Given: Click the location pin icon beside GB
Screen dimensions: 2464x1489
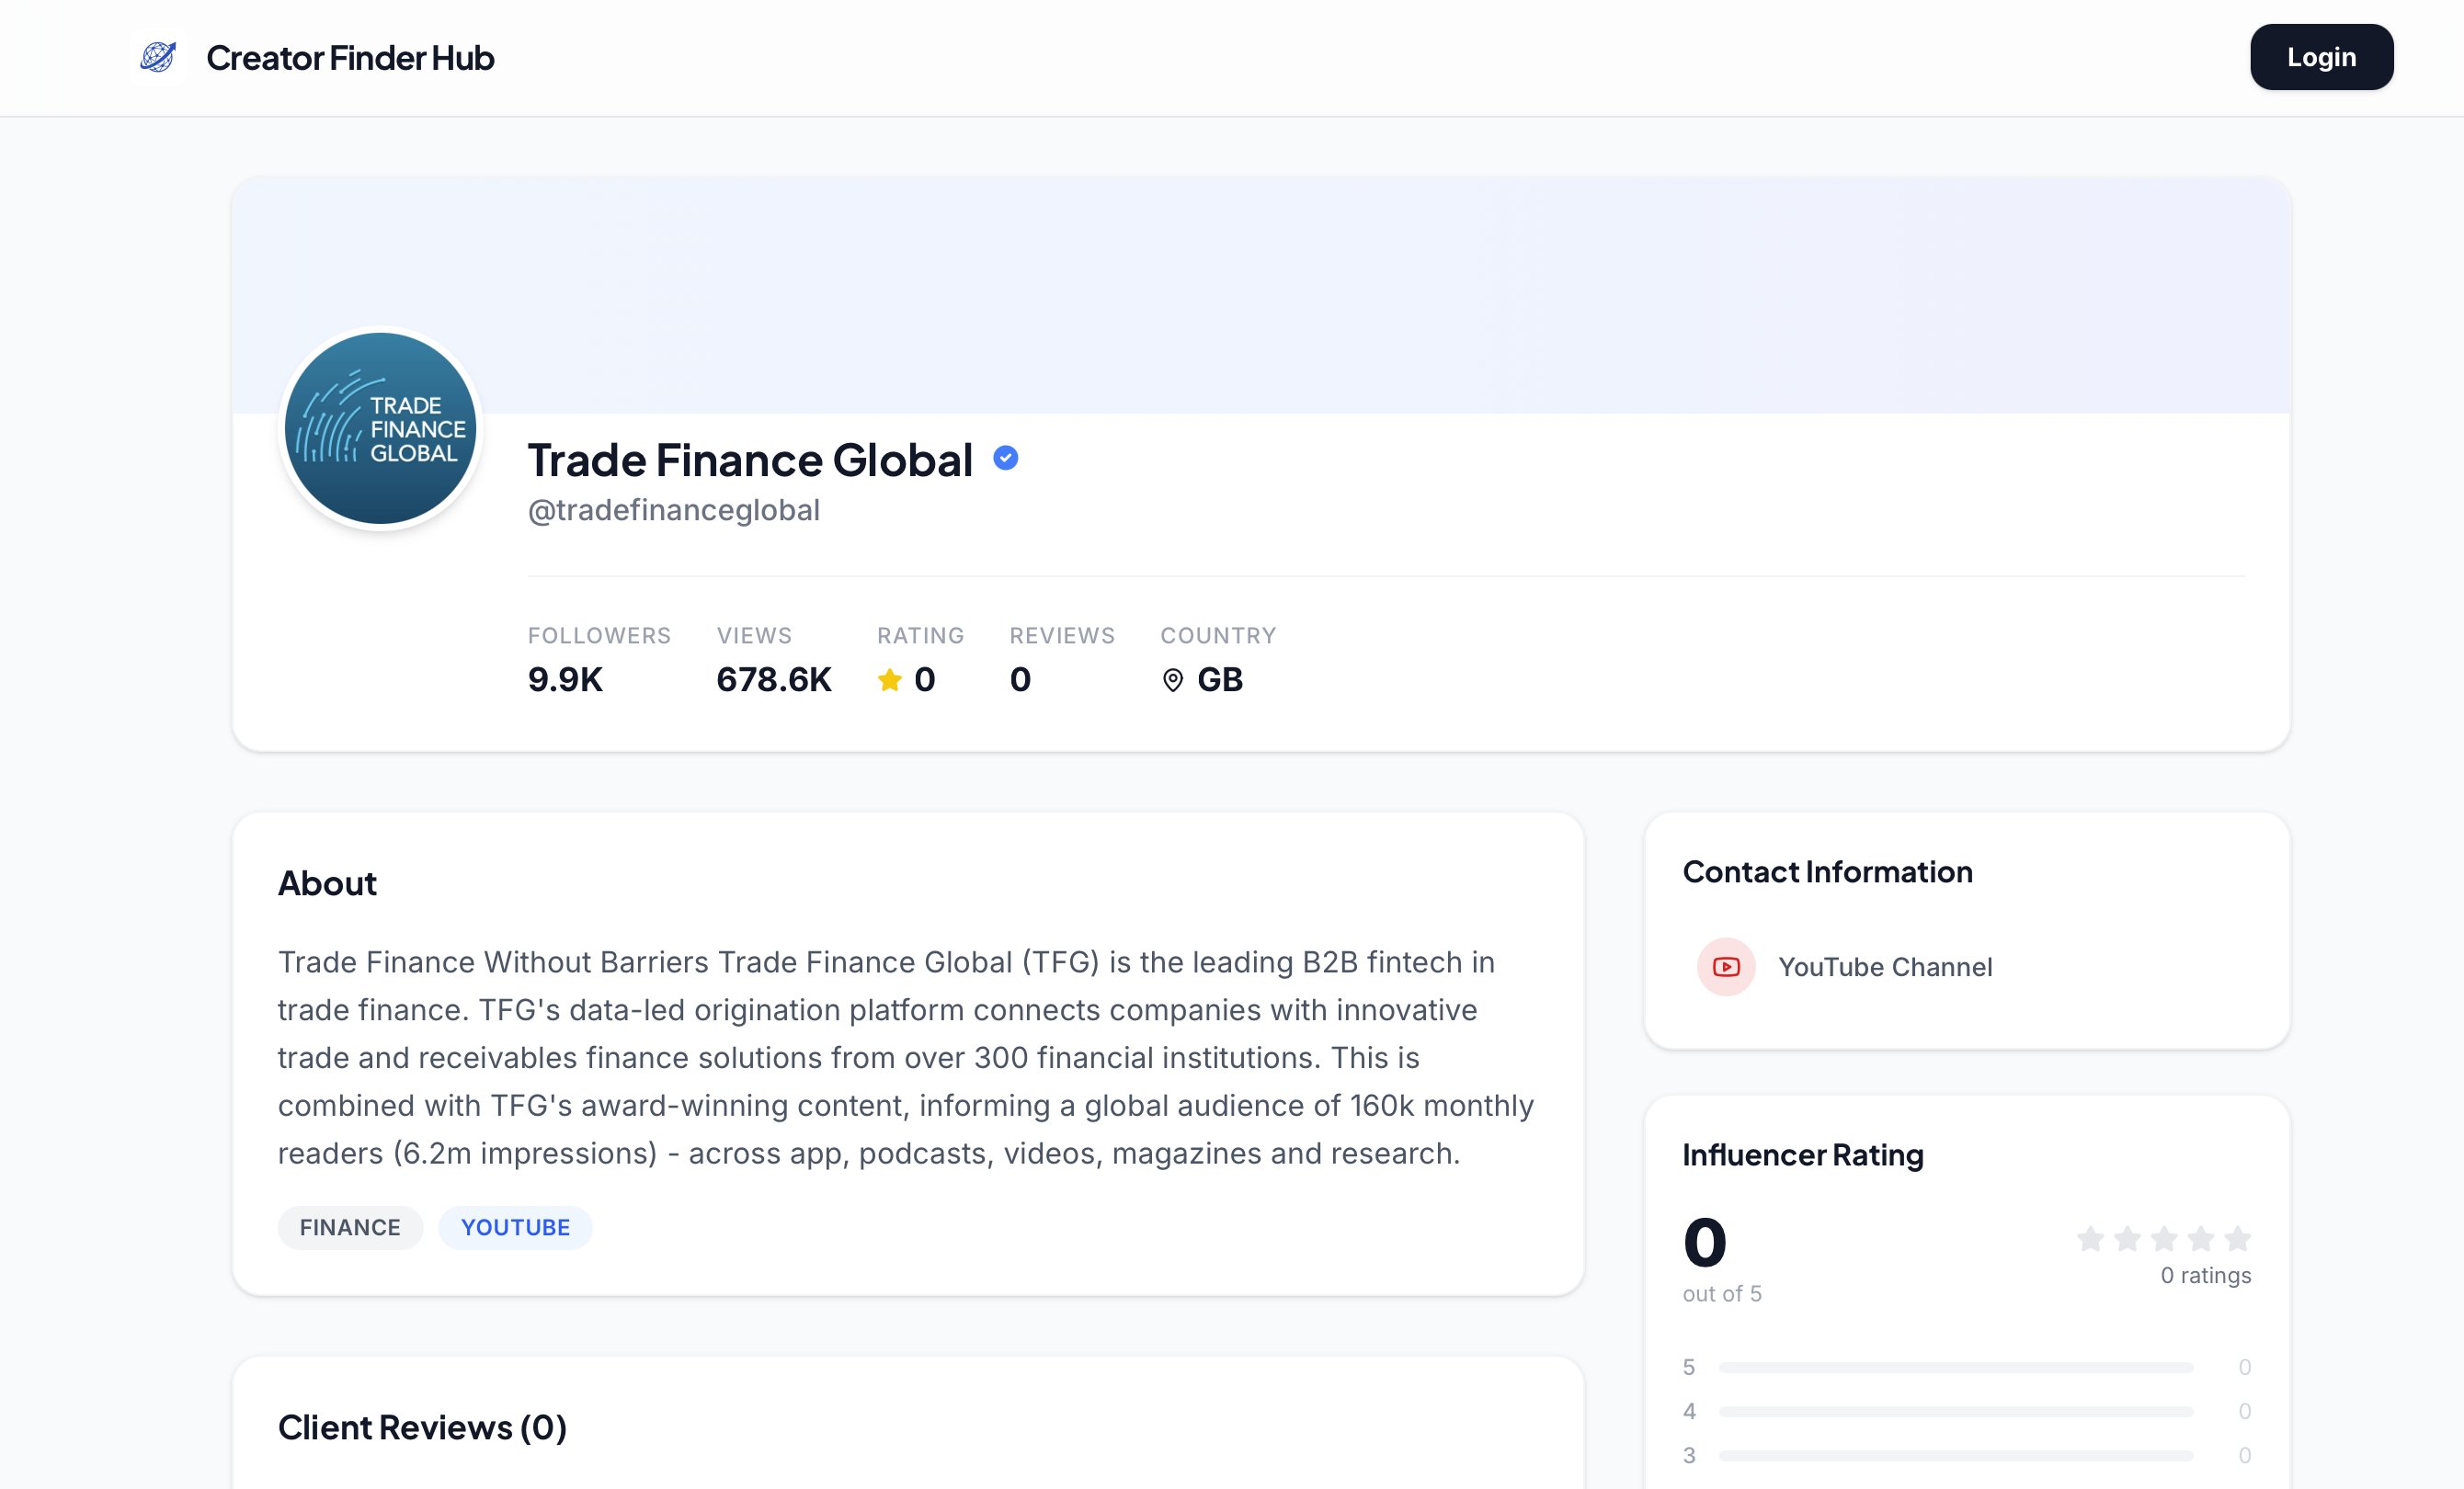Looking at the screenshot, I should [x=1173, y=679].
